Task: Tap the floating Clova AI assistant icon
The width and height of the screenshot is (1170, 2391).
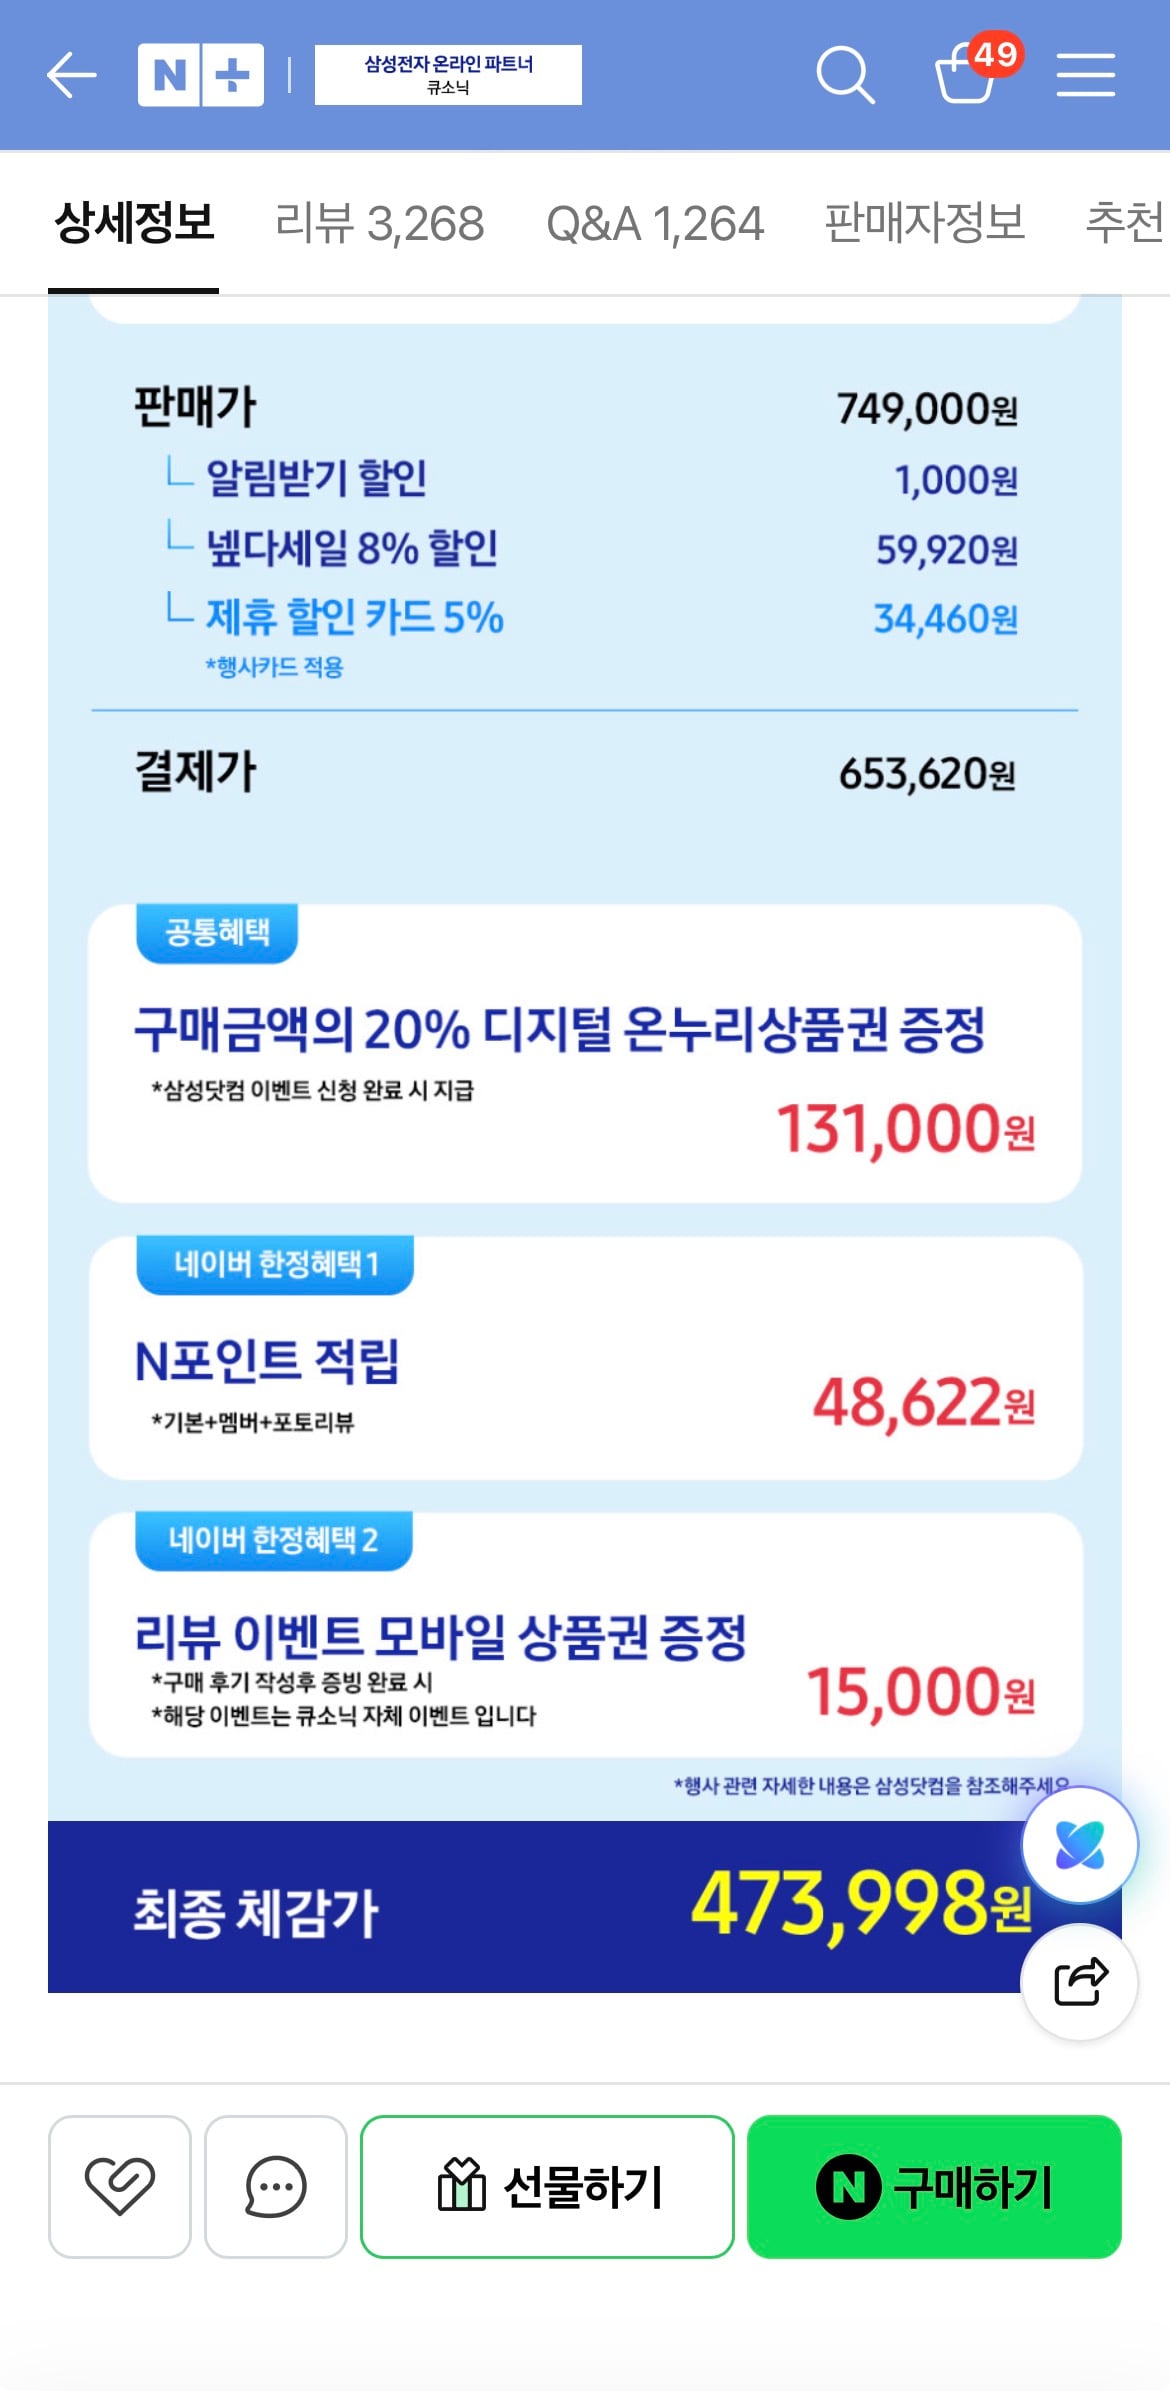Action: [1079, 1845]
